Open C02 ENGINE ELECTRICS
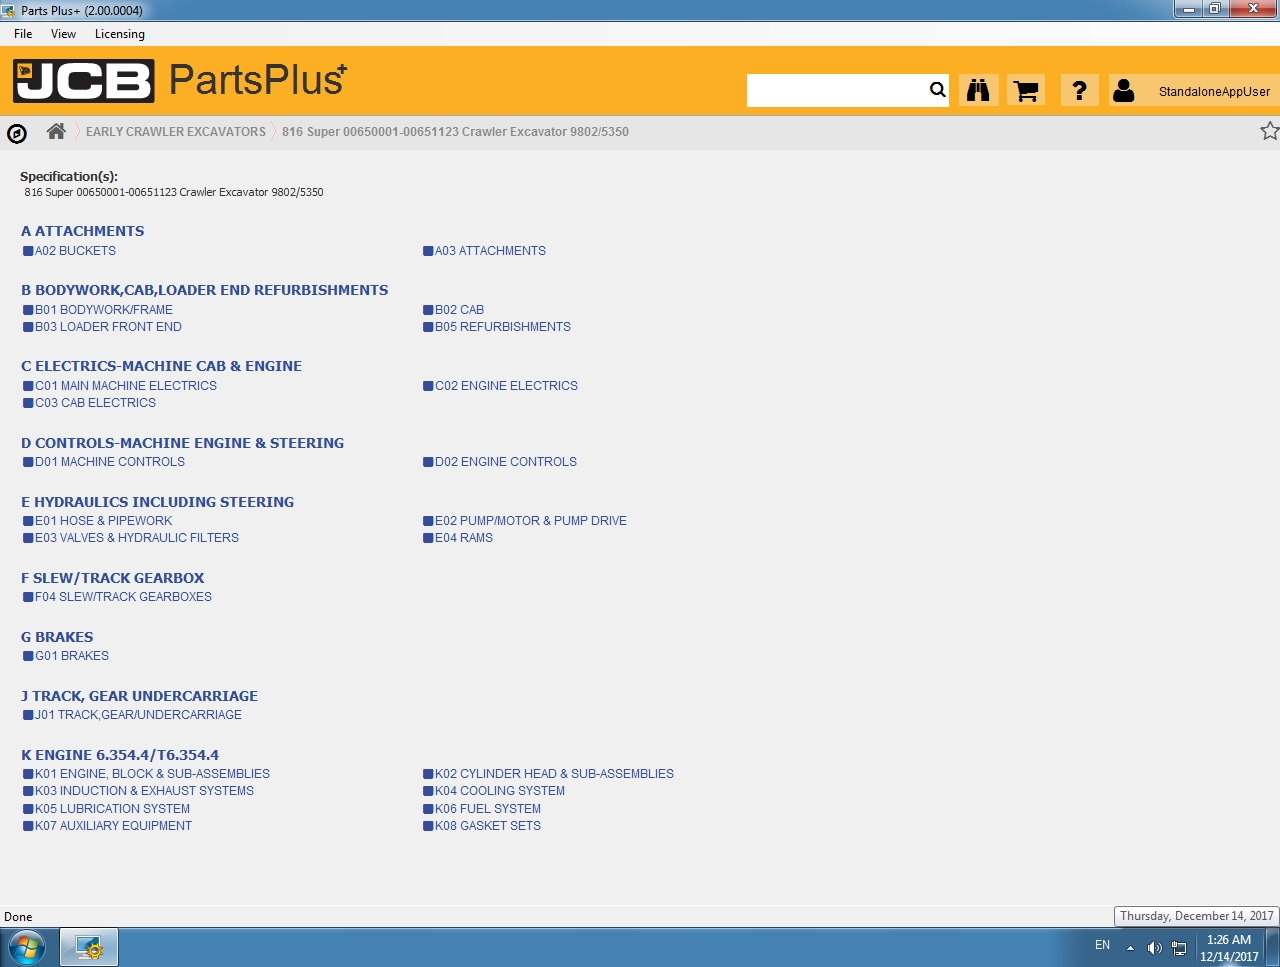 506,386
